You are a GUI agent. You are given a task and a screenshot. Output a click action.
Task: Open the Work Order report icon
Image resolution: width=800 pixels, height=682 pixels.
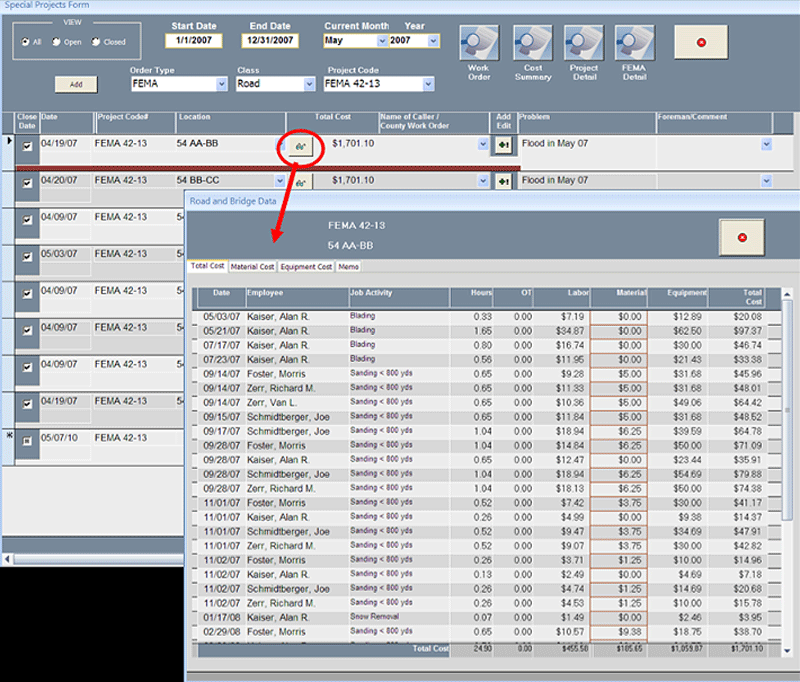tap(479, 43)
